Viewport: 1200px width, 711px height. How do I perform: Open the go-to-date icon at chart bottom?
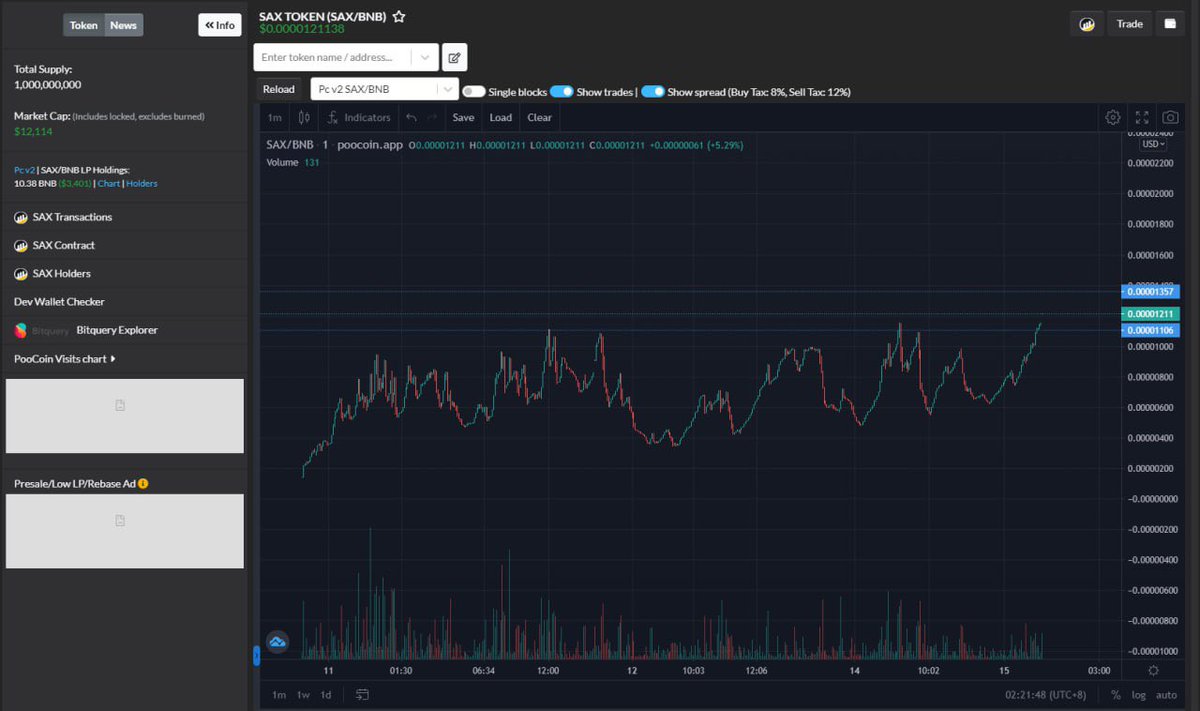[x=362, y=694]
